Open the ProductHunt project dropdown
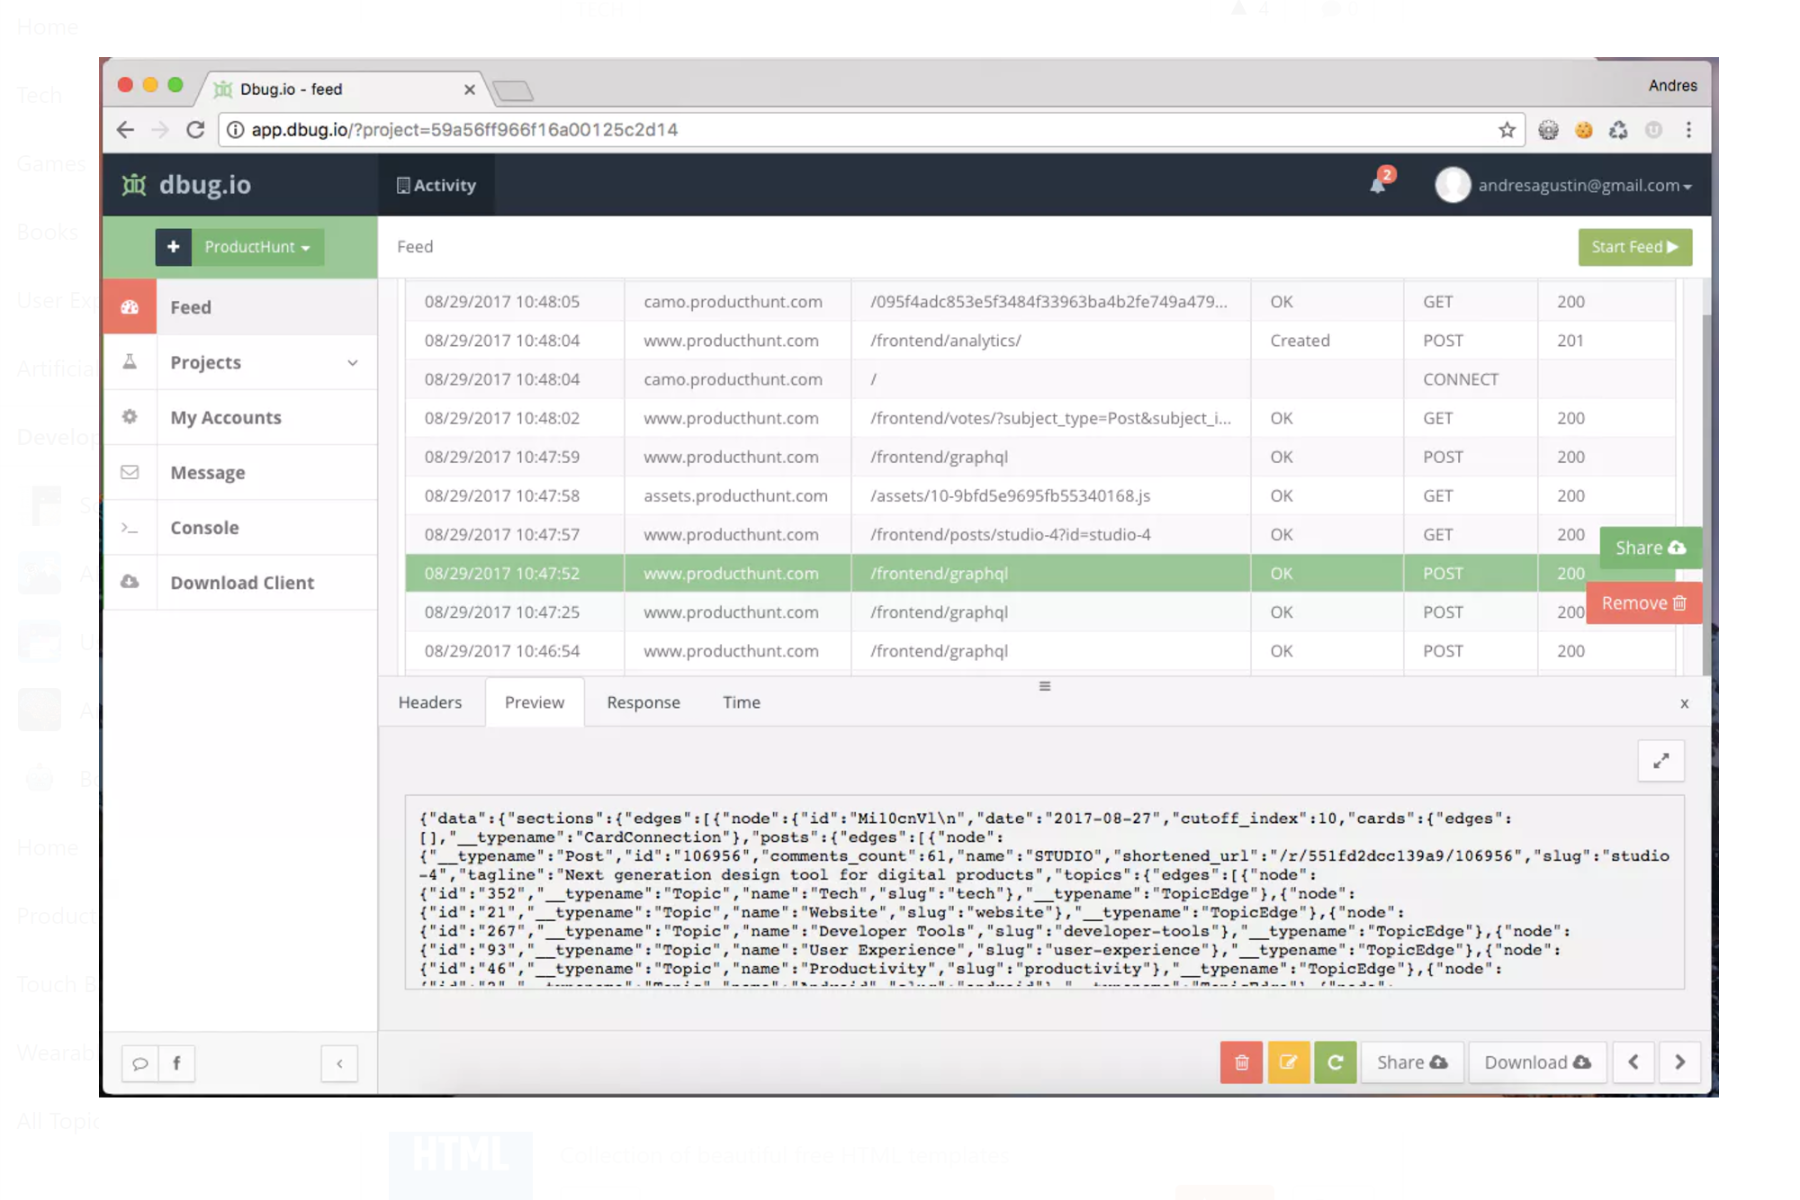This screenshot has height=1200, width=1800. click(x=257, y=247)
